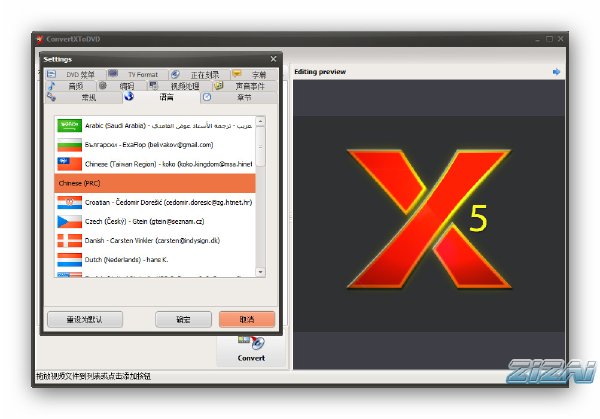Click the 重设为默认 reset button
Viewport: 600px width, 419px height.
85,319
